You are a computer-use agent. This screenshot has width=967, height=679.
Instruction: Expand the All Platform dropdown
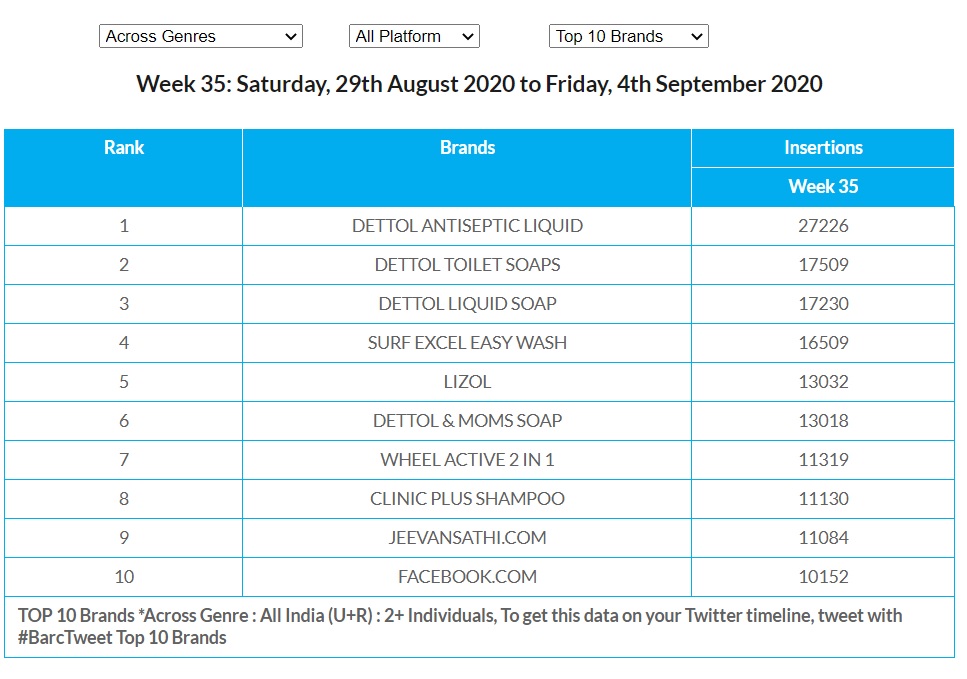[x=414, y=37]
